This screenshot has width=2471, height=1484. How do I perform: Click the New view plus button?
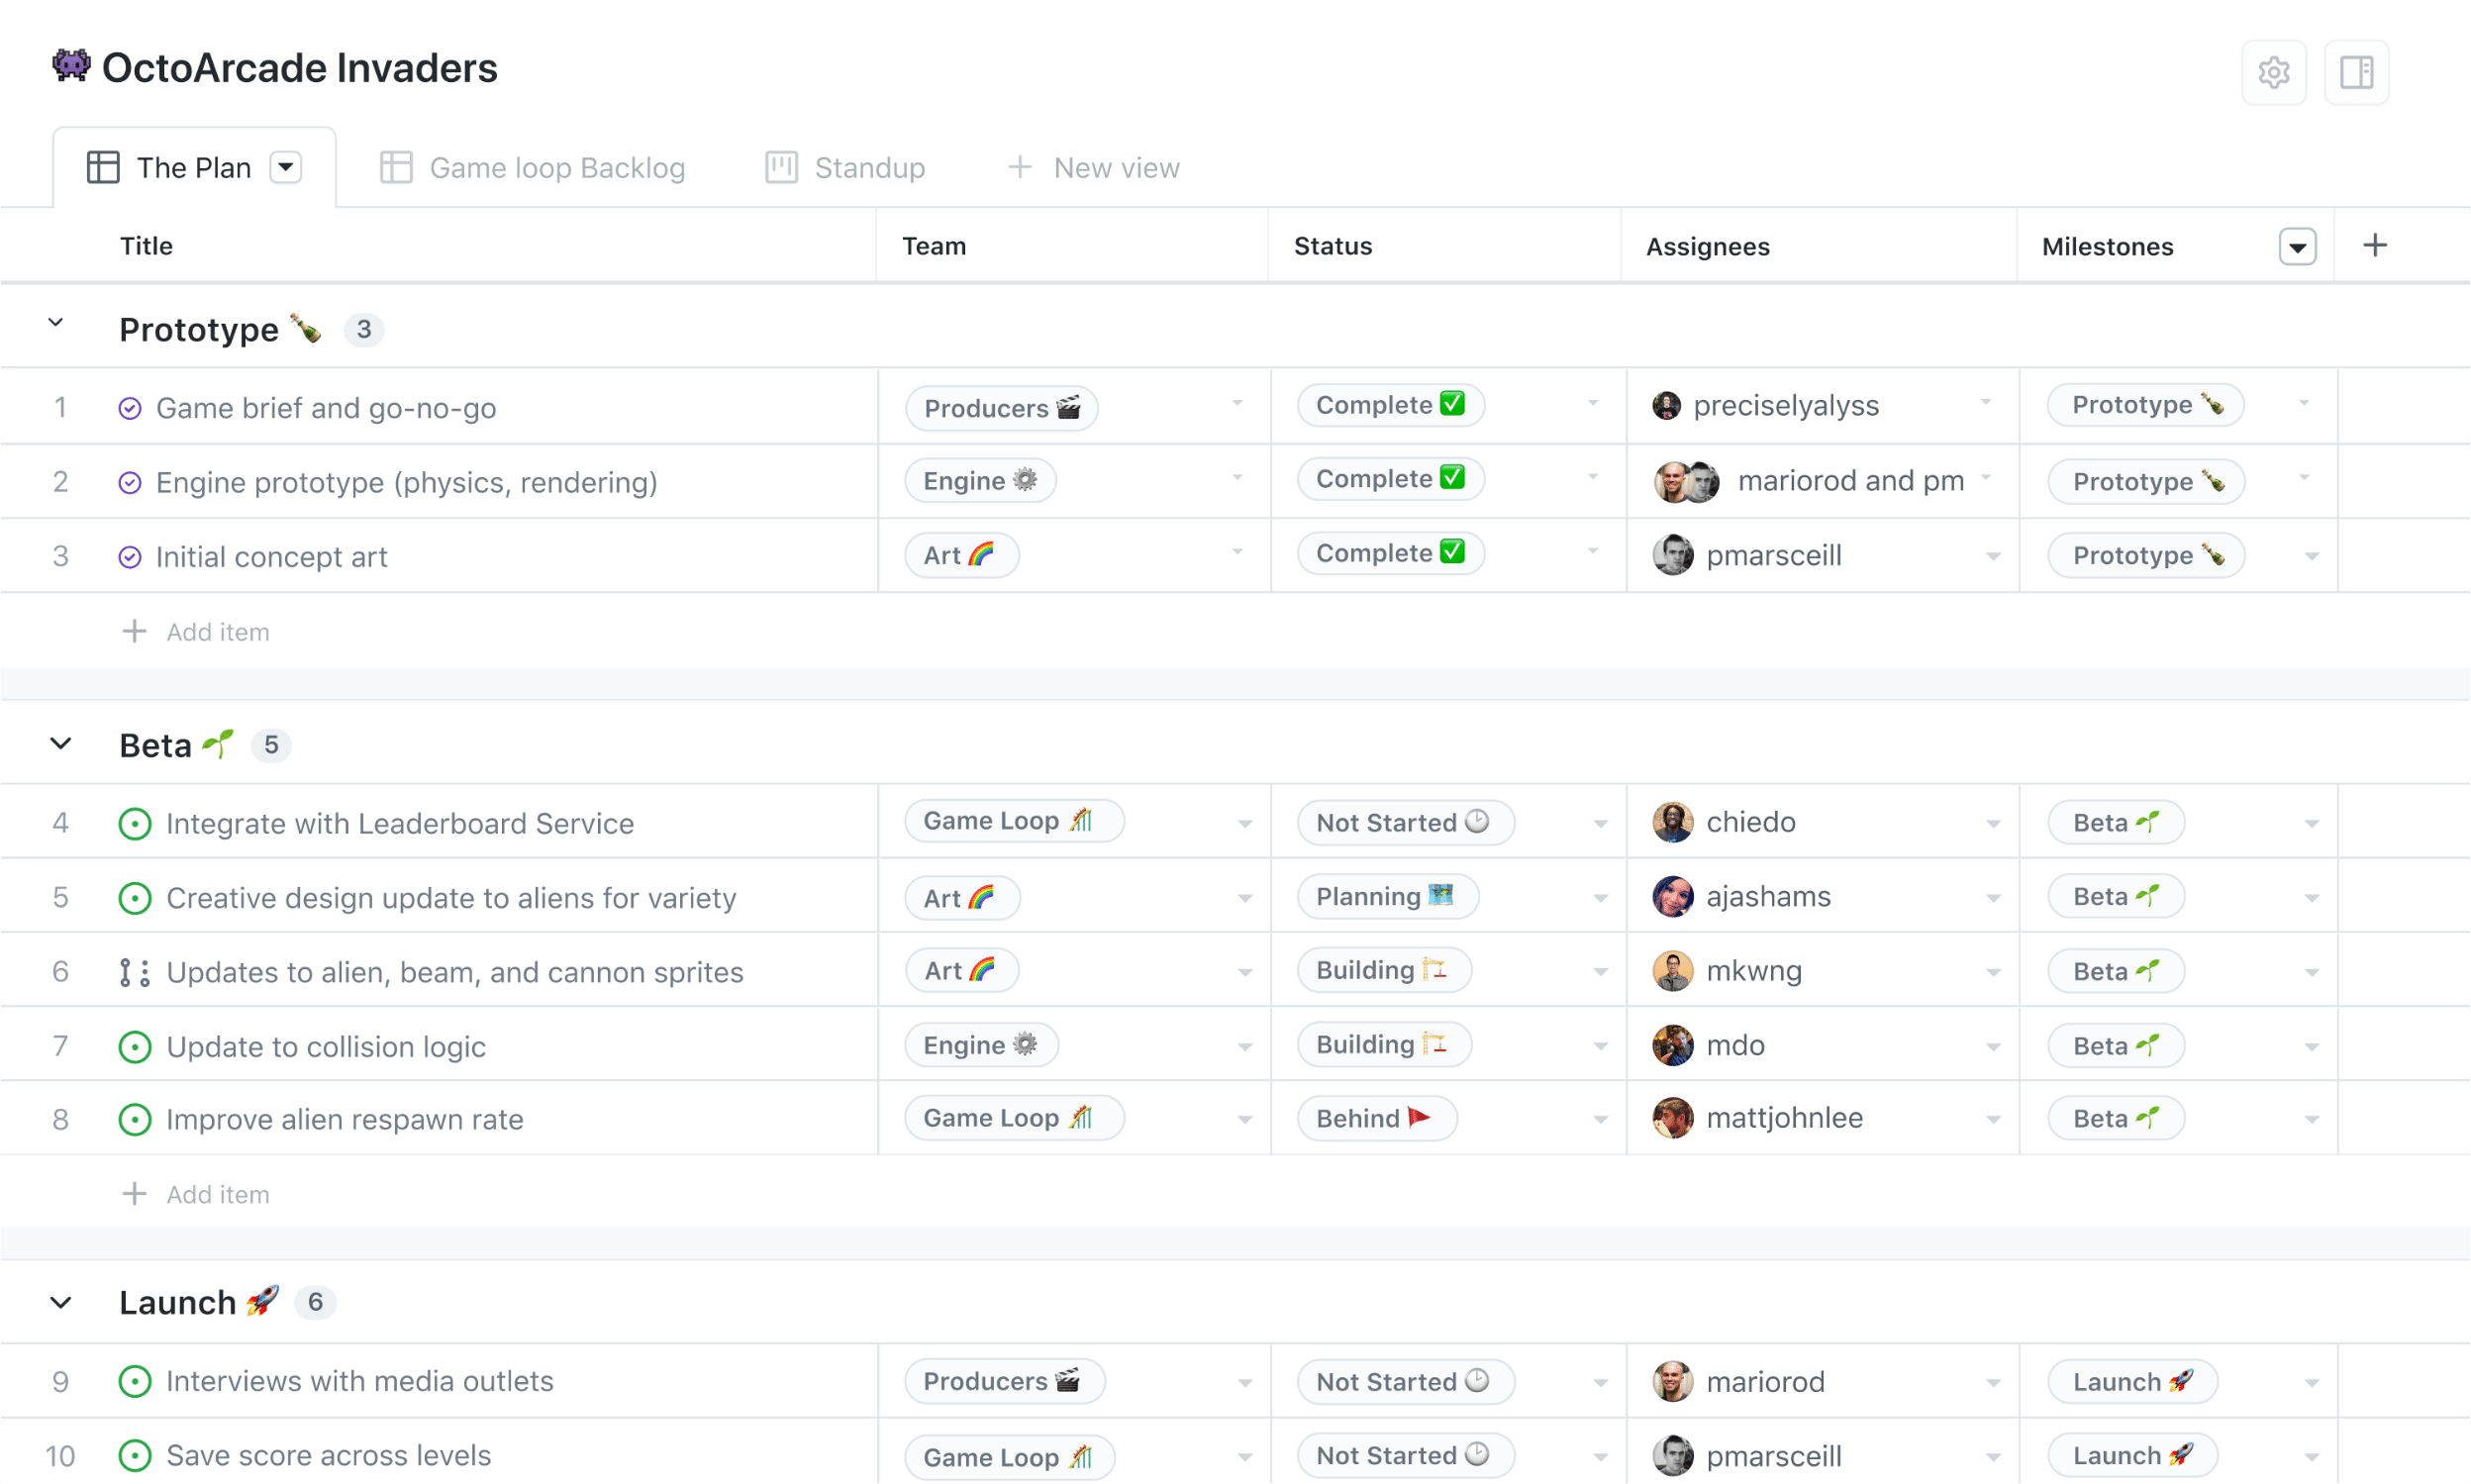[1017, 167]
